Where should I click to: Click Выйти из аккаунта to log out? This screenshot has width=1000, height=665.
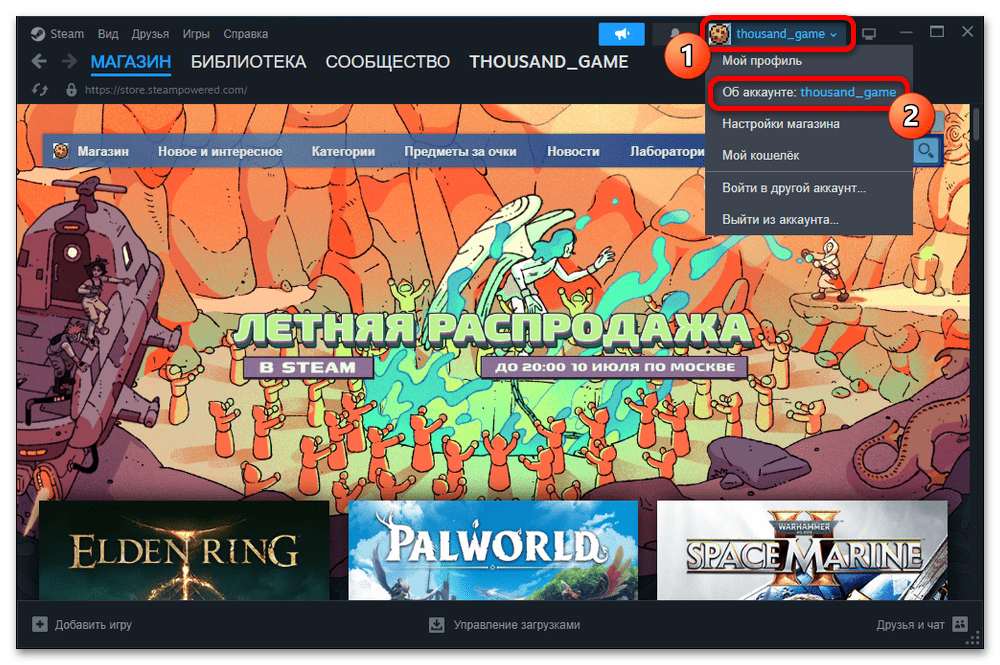780,218
